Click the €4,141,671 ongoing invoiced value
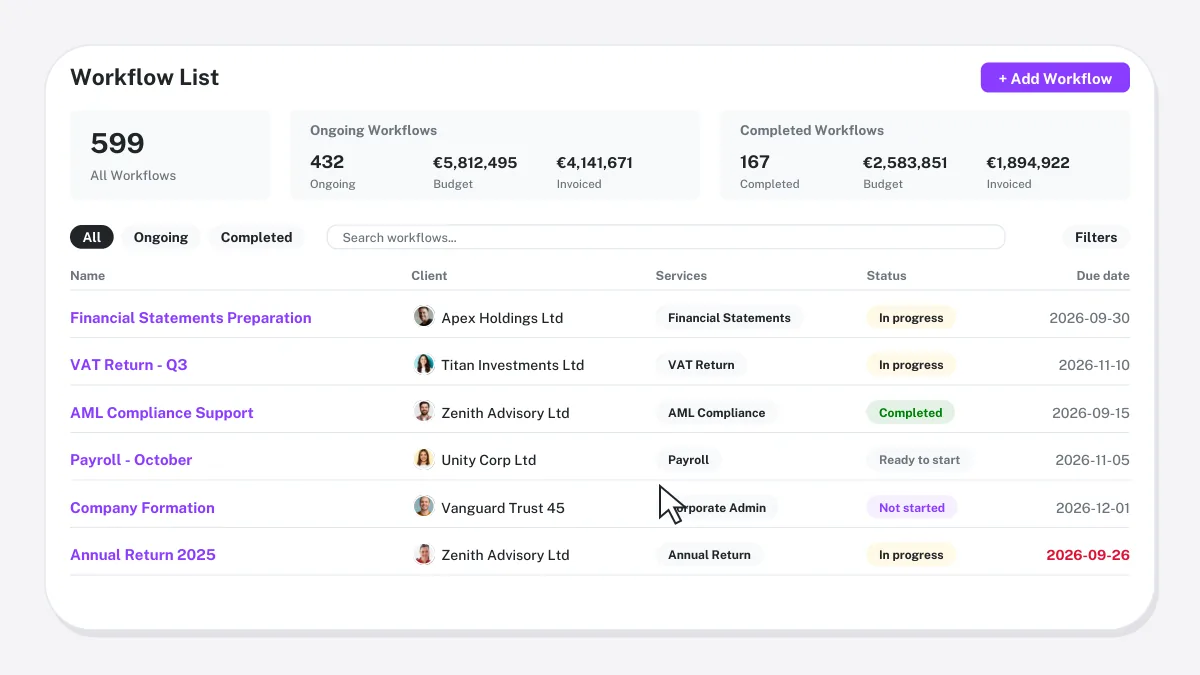This screenshot has height=675, width=1200. point(595,162)
